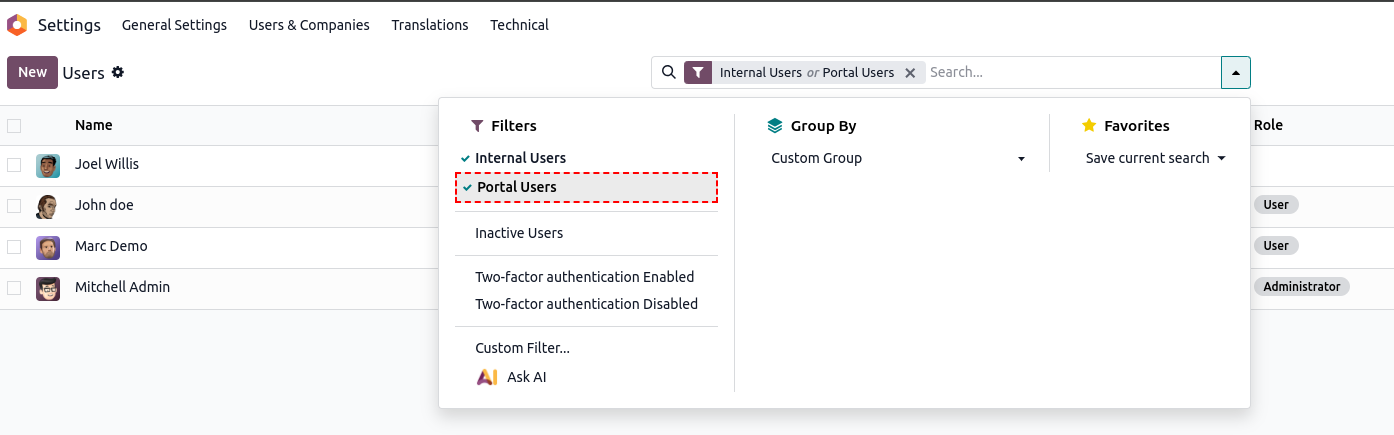
Task: Open the Users & Companies menu
Action: [309, 25]
